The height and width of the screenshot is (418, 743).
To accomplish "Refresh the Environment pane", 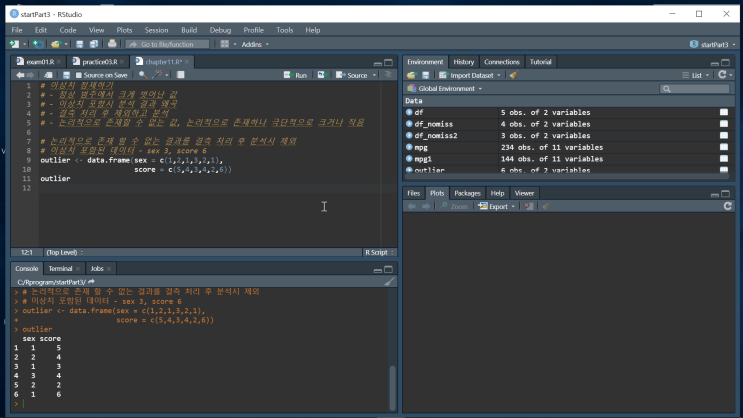I will (722, 74).
